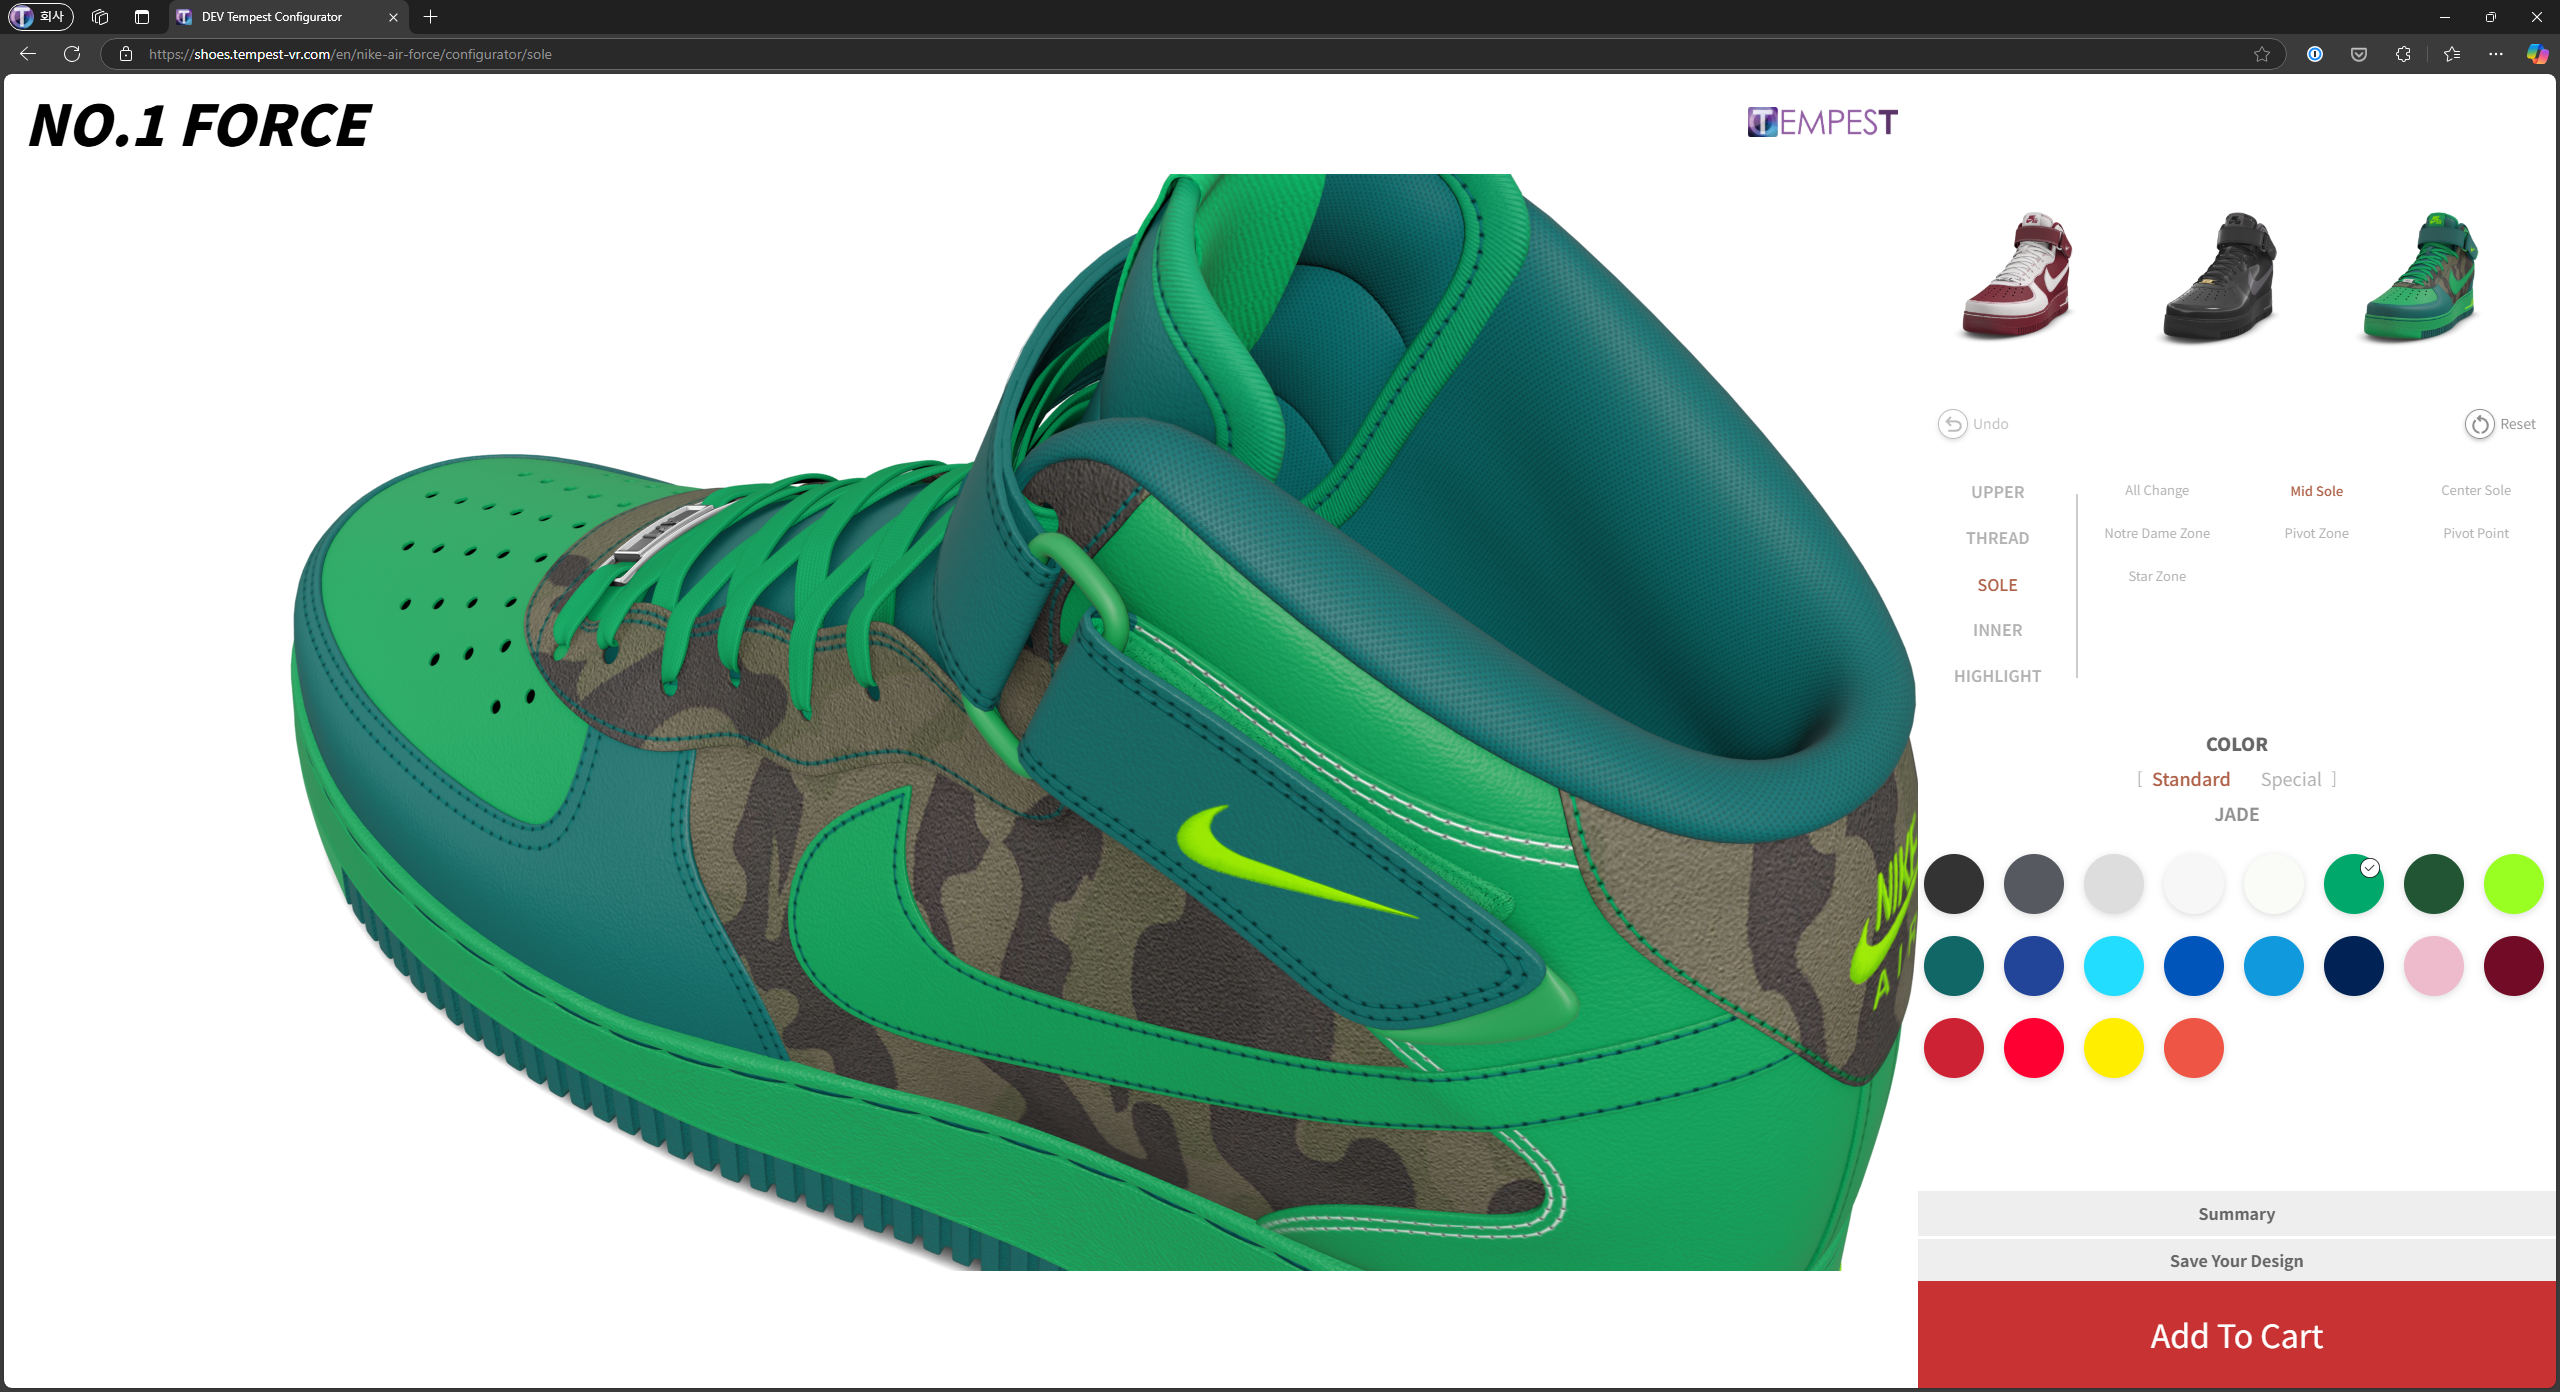2560x1392 pixels.
Task: Select the INNER category
Action: click(x=1997, y=630)
